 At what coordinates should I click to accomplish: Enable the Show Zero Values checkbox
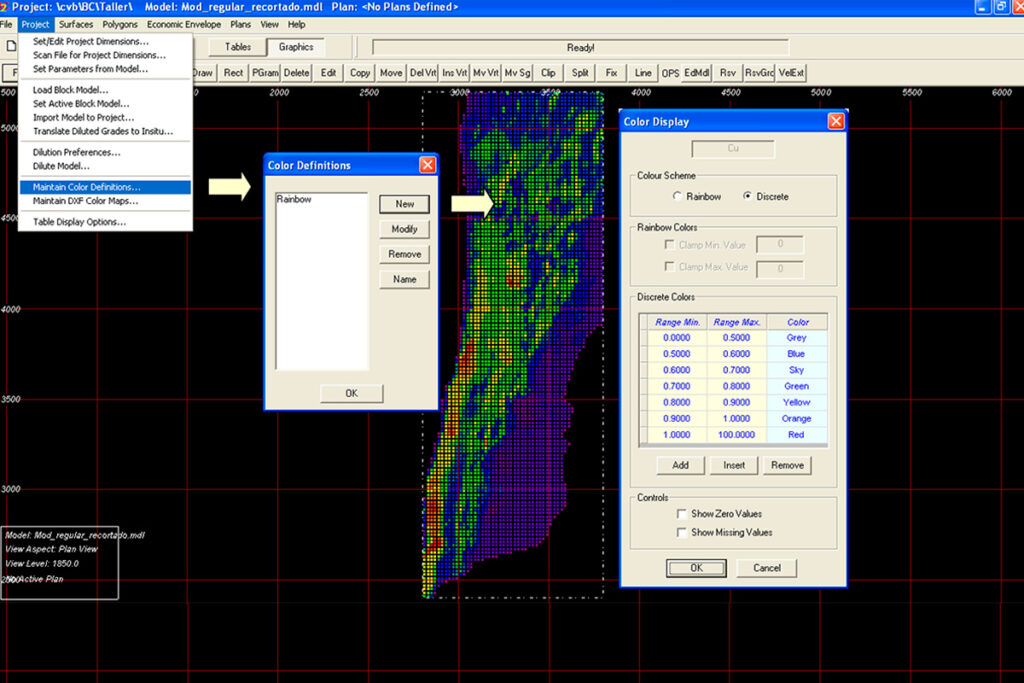(681, 514)
